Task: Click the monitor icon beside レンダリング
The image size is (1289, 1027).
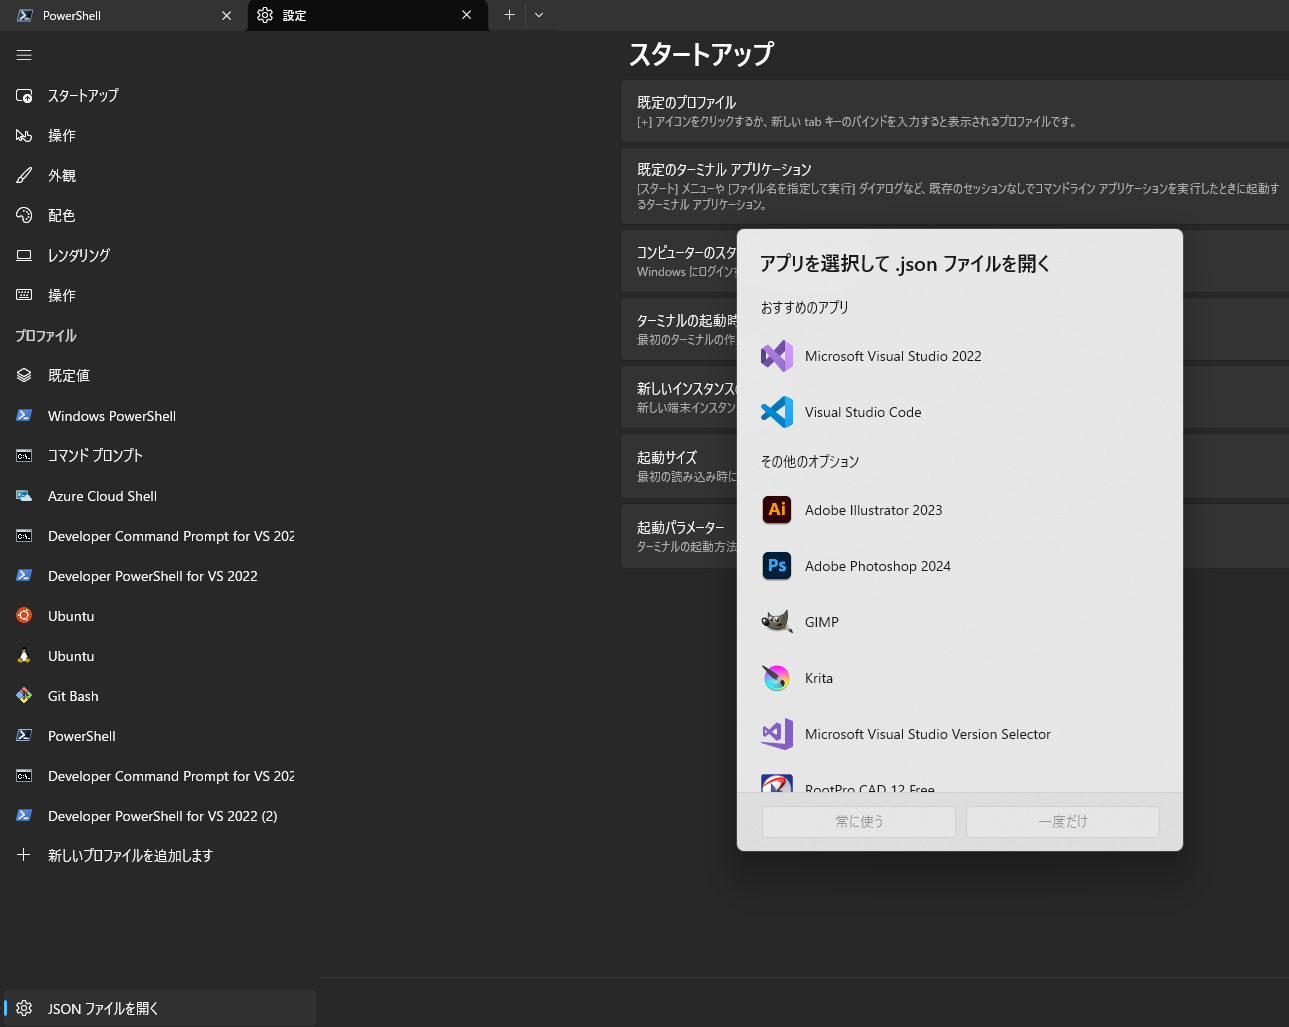Action: (x=24, y=255)
